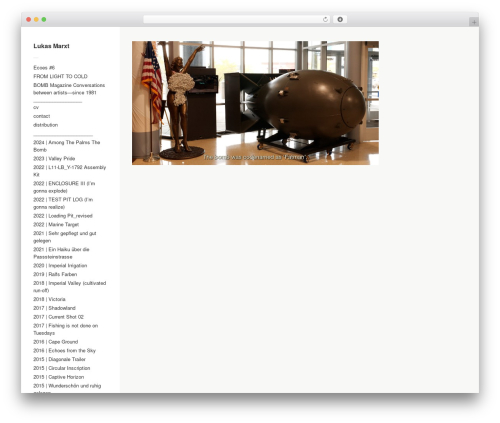The height and width of the screenshot is (423, 500).
Task: Focus the browser address bar
Action: point(237,19)
